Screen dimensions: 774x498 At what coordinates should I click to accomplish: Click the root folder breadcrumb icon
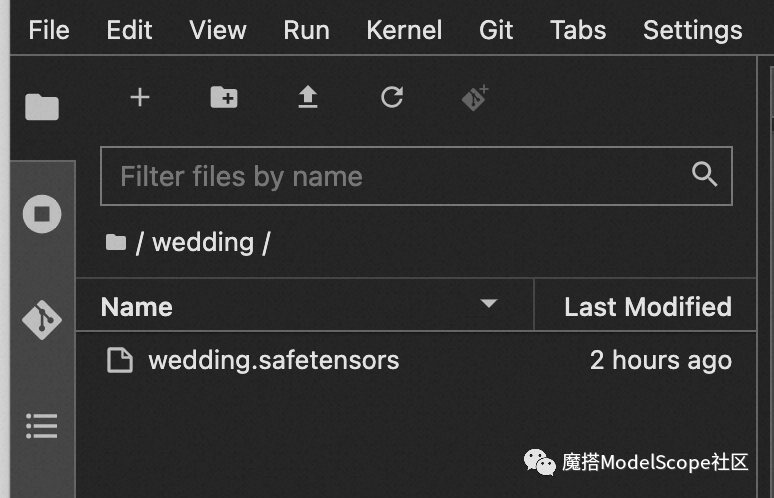click(x=116, y=242)
